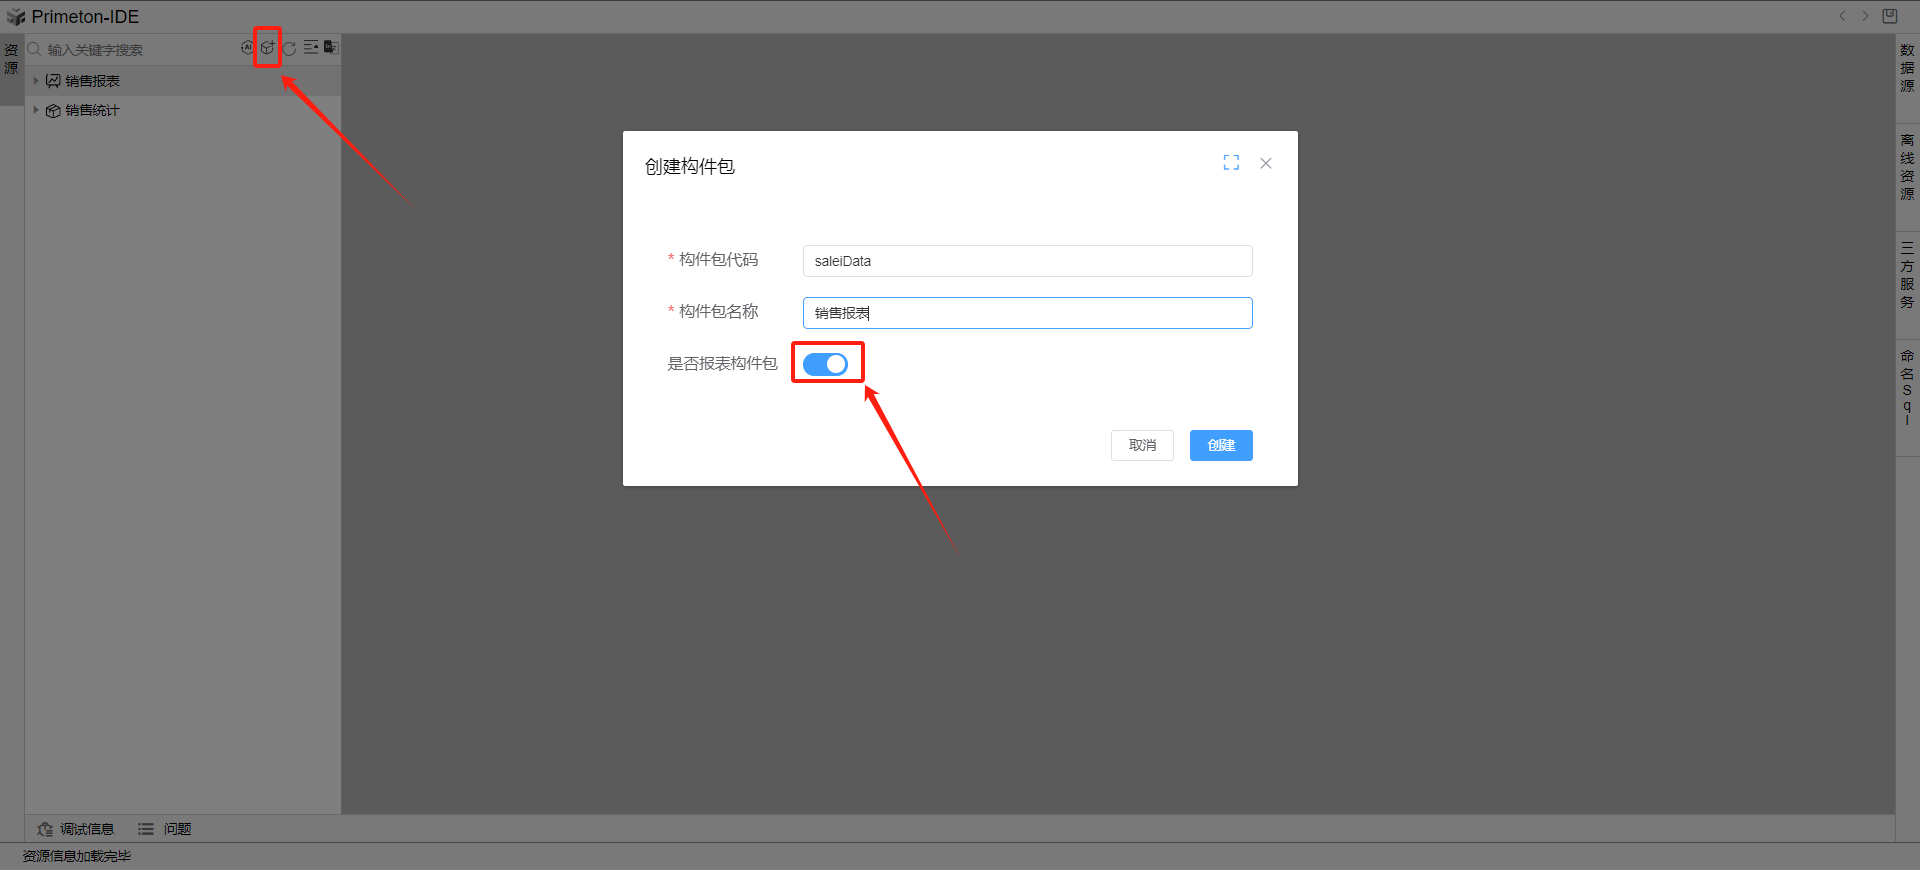Click the collapse-all list icon in resource toolbar
Viewport: 1920px width, 870px height.
[311, 48]
